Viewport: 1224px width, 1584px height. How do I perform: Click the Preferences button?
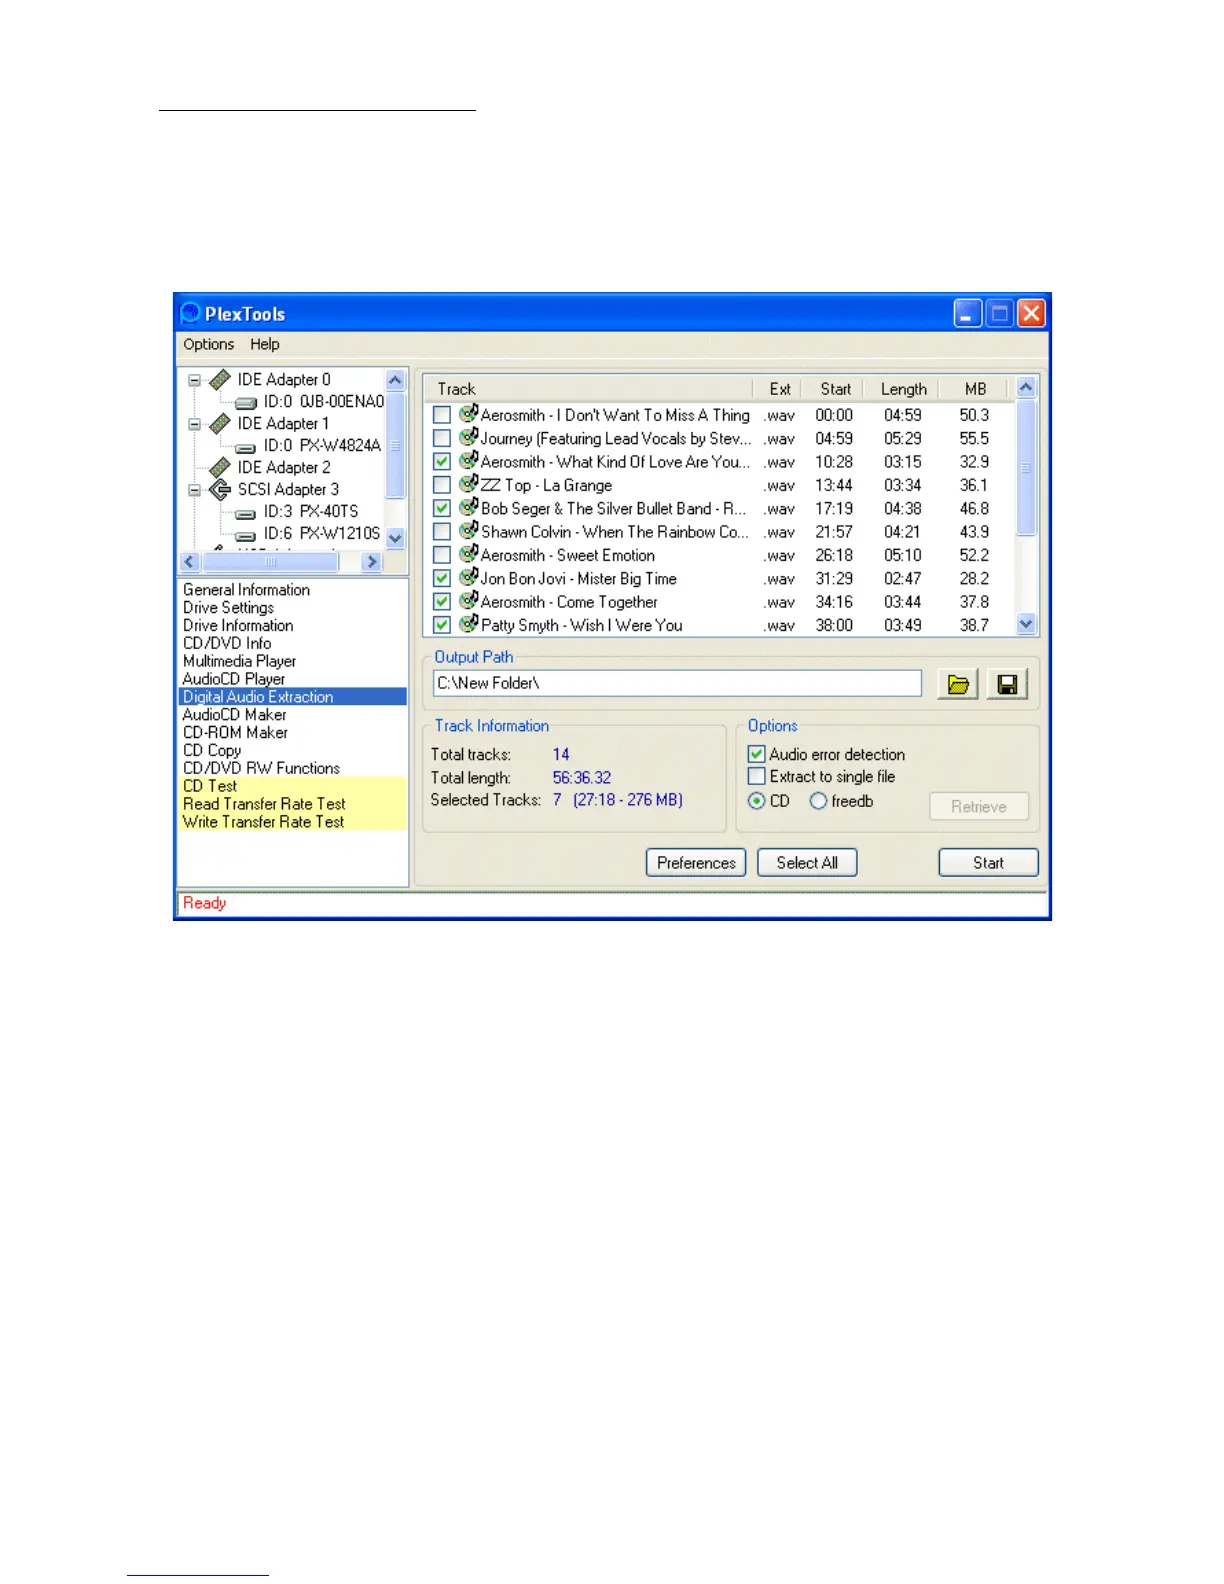tap(696, 863)
